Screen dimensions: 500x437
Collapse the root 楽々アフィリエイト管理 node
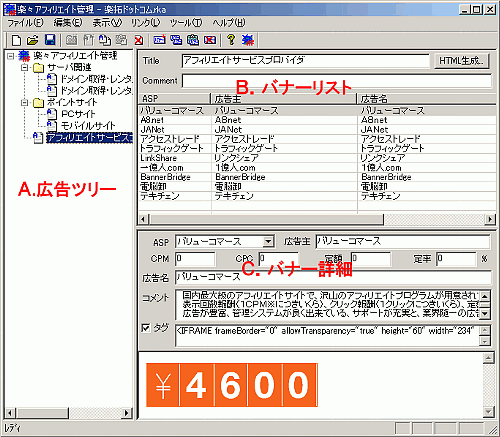11,56
